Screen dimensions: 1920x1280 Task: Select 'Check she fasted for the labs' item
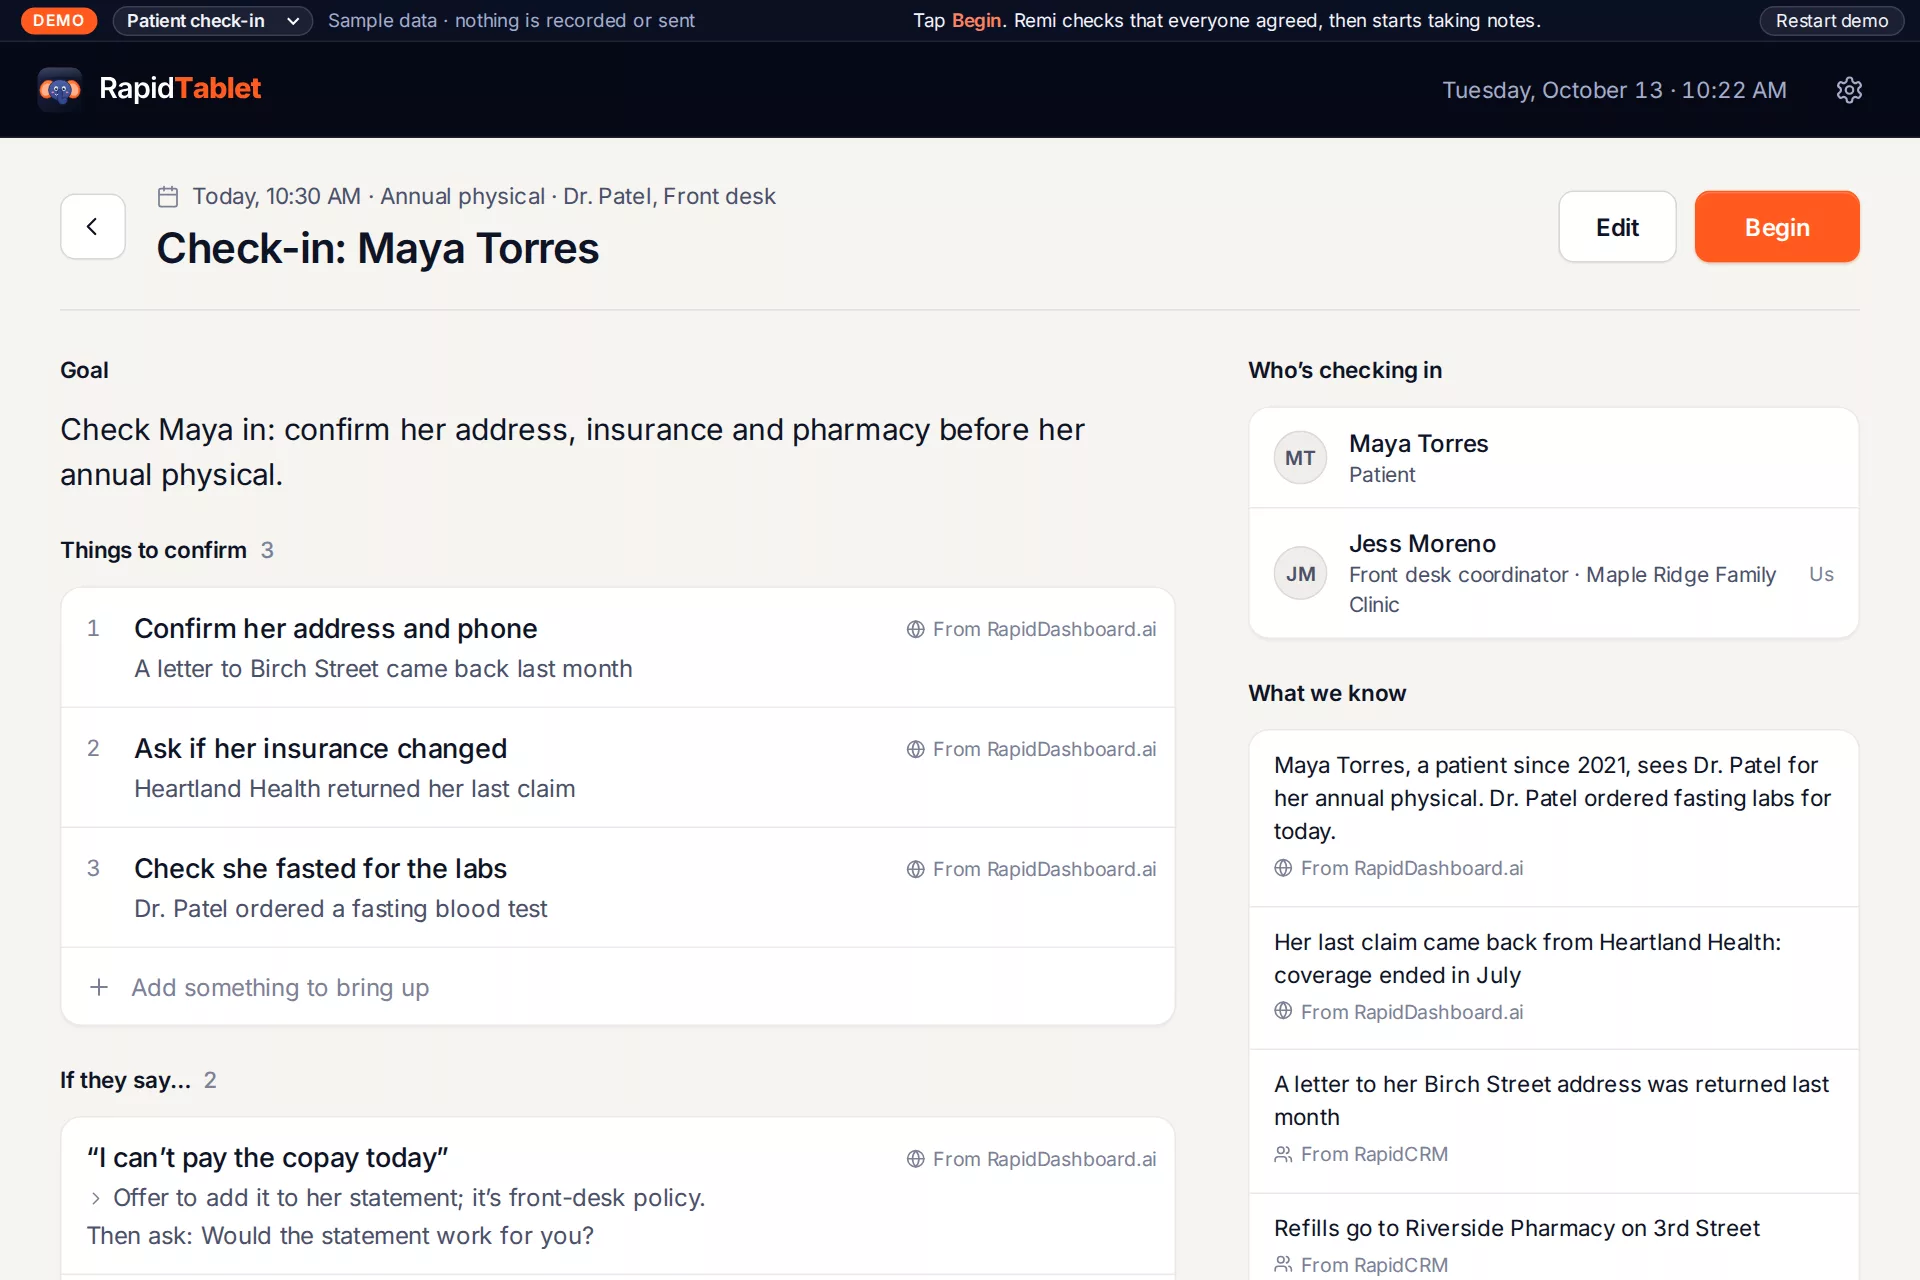point(618,888)
